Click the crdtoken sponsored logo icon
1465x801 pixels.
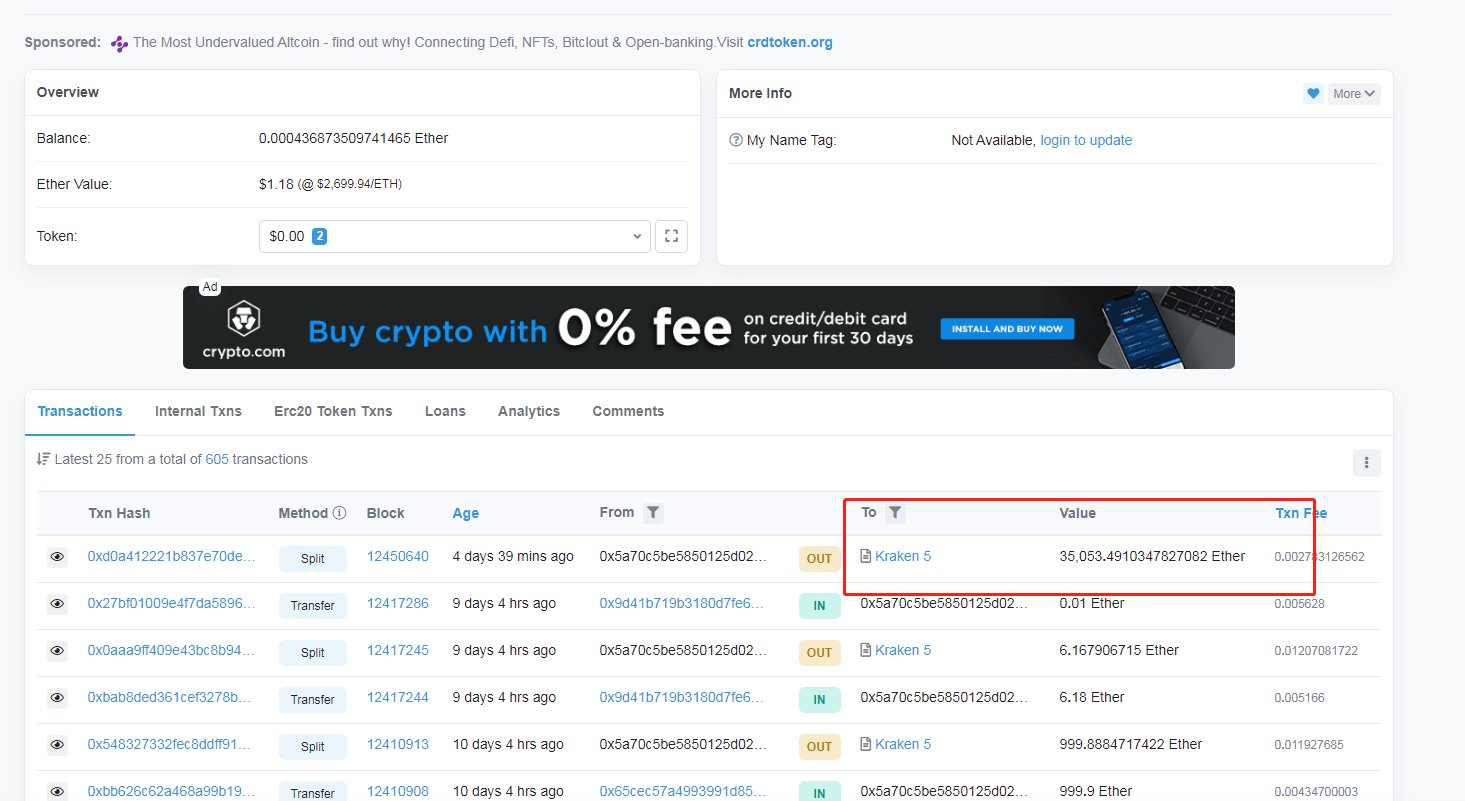pos(119,43)
